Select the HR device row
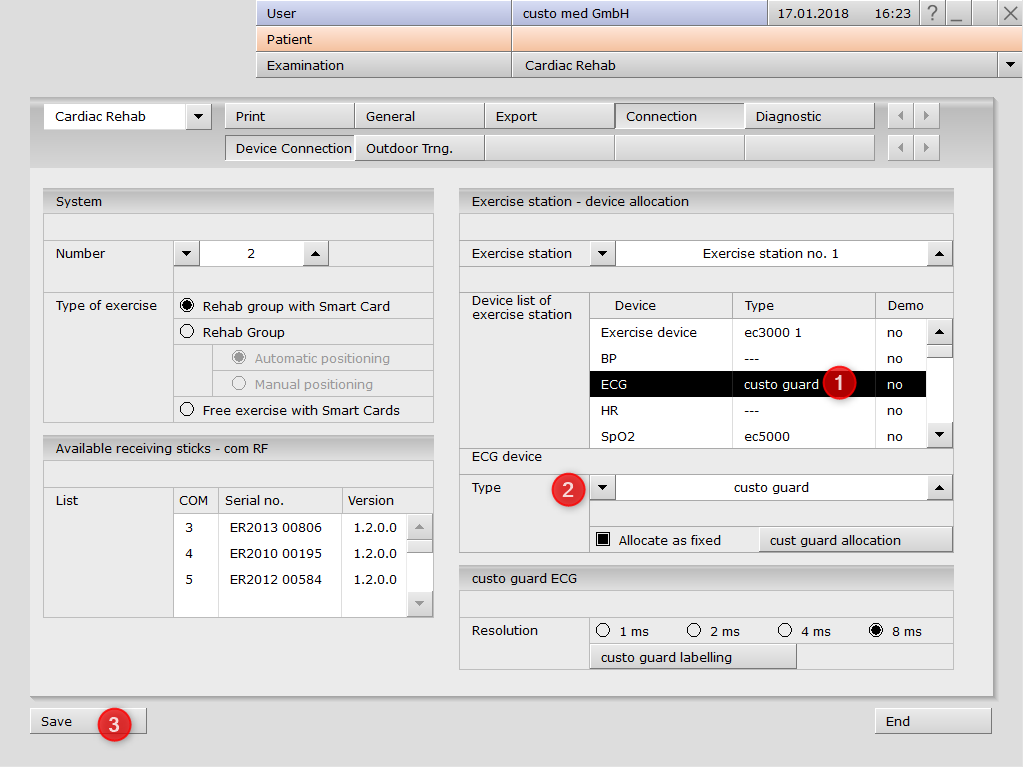 click(758, 410)
